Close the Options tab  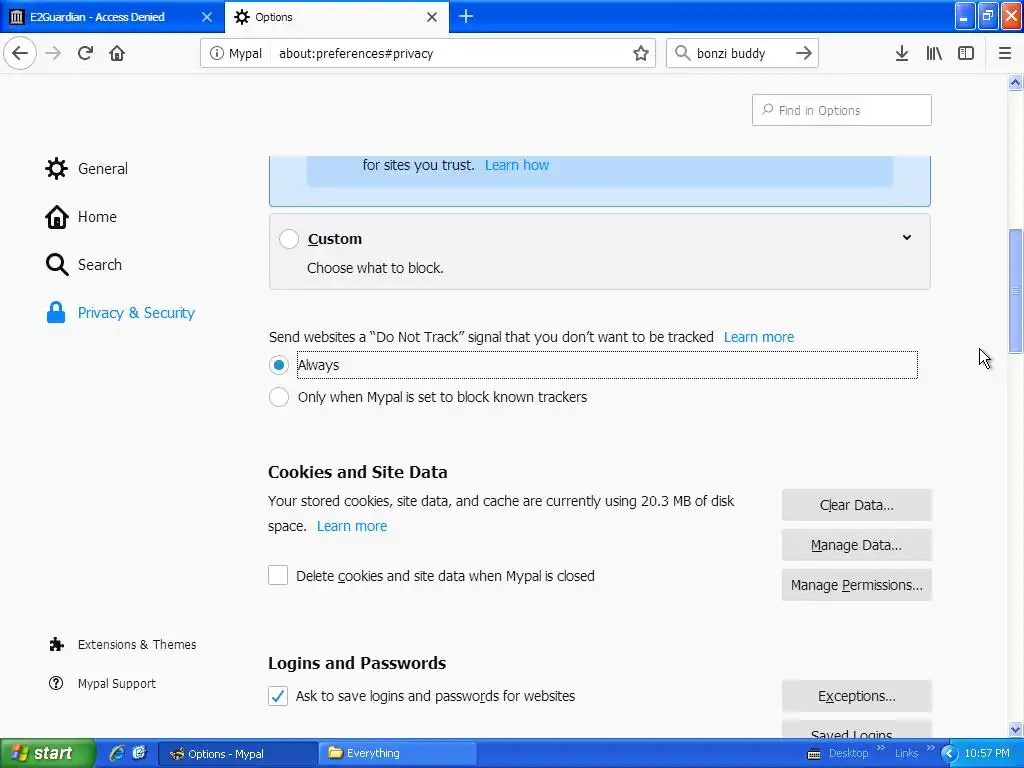tap(432, 17)
